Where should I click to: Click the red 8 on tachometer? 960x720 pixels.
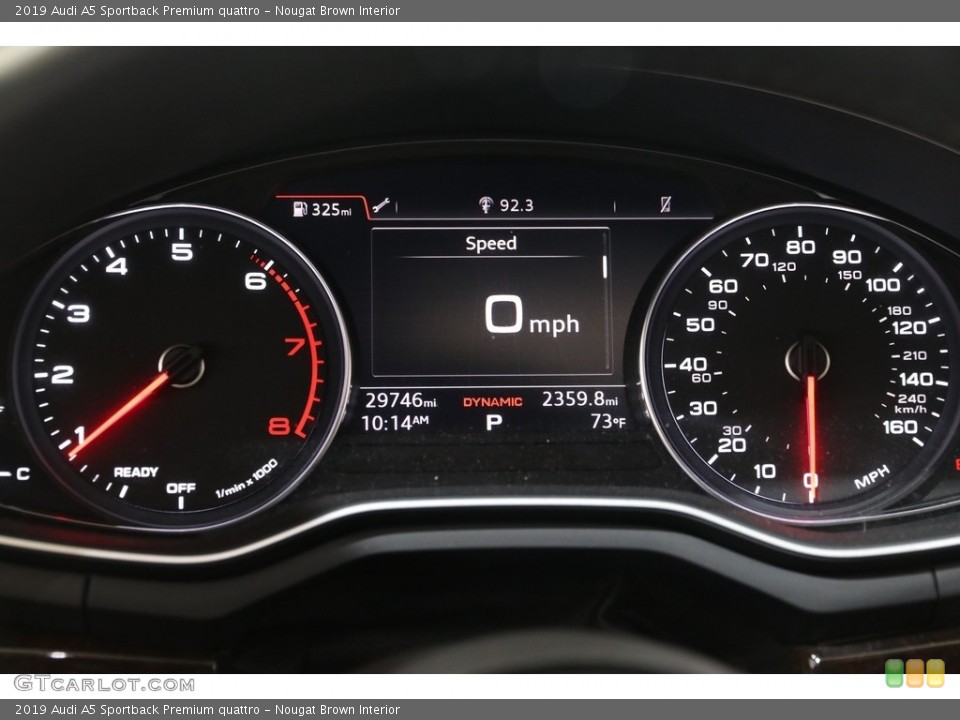tap(279, 426)
